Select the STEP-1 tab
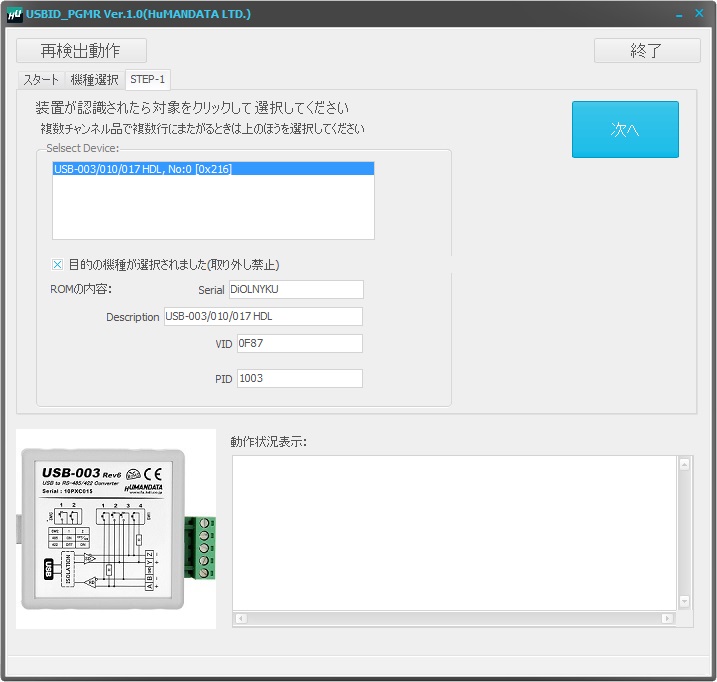The width and height of the screenshot is (717, 682). pyautogui.click(x=147, y=80)
